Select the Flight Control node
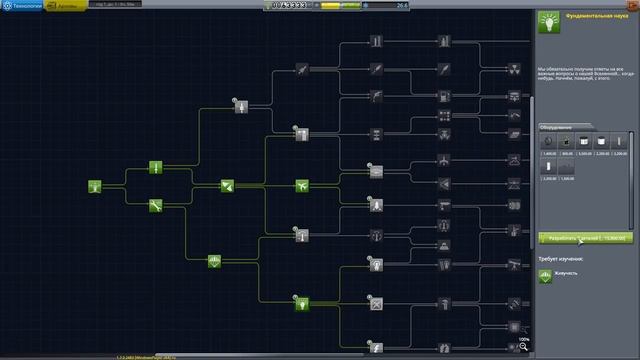The width and height of the screenshot is (640, 360). (302, 236)
